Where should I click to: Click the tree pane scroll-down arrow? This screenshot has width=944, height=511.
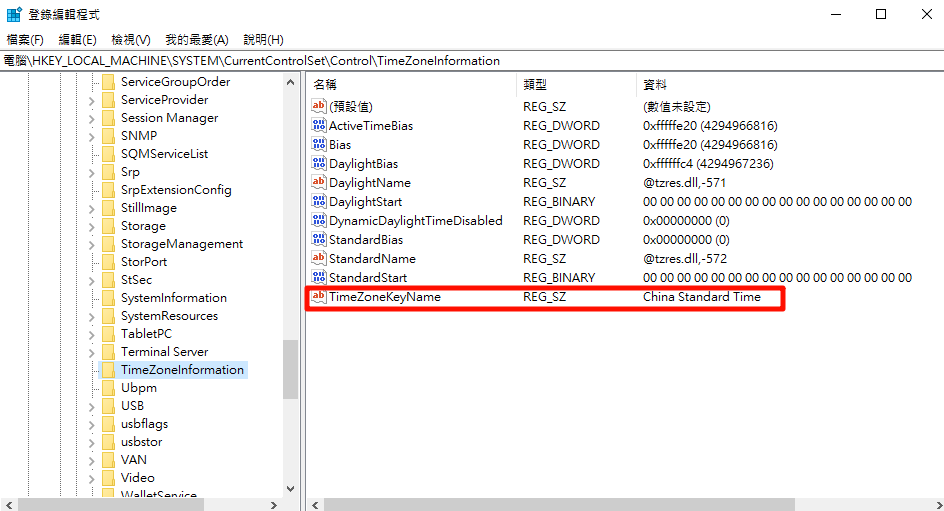tap(291, 489)
